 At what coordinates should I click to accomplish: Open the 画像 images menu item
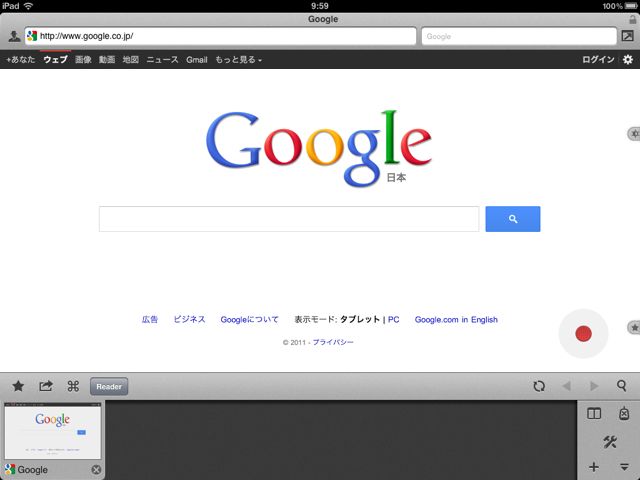tap(83, 60)
